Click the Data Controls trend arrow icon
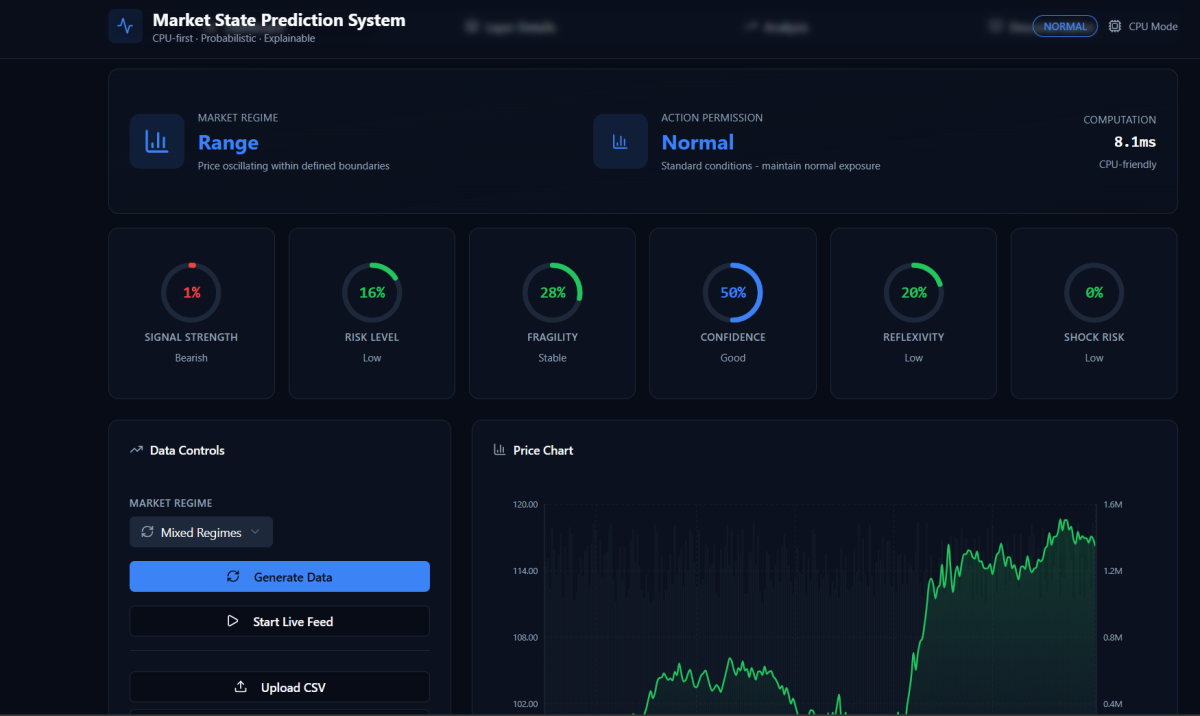Screen dimensions: 1200x716 [x=136, y=451]
